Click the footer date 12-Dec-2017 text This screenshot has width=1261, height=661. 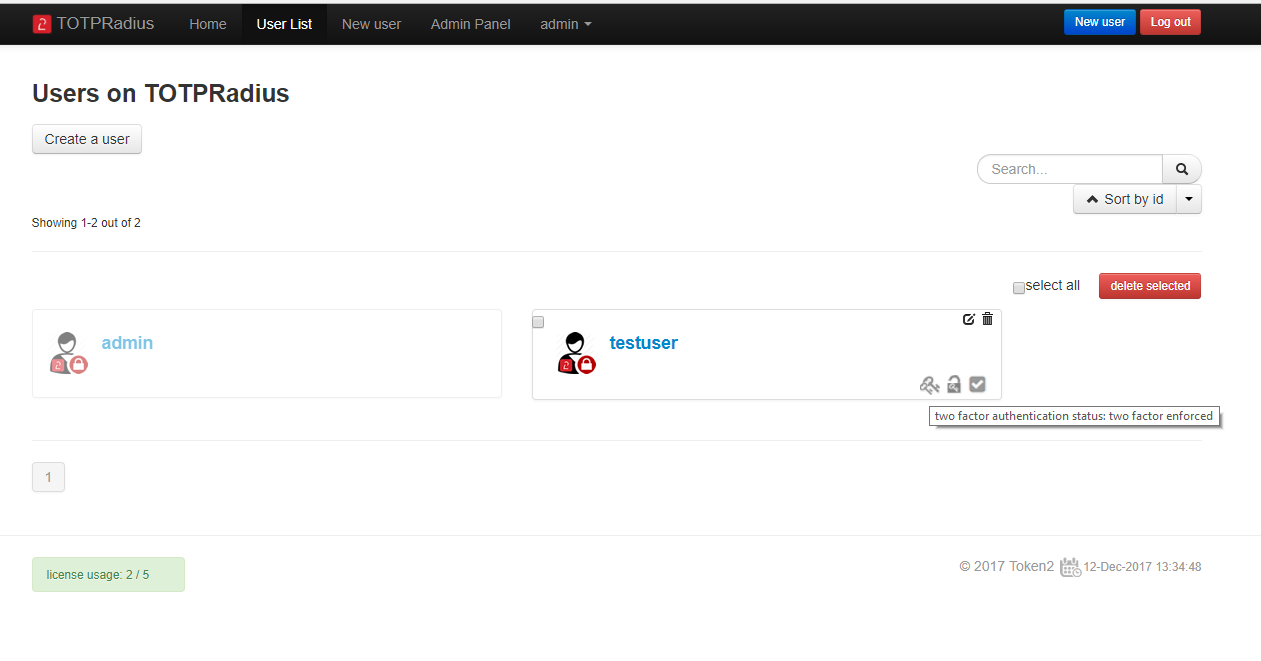coord(1142,567)
